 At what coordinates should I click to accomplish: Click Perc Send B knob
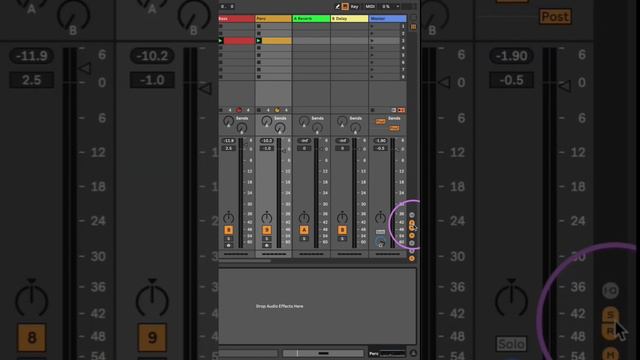pos(280,129)
